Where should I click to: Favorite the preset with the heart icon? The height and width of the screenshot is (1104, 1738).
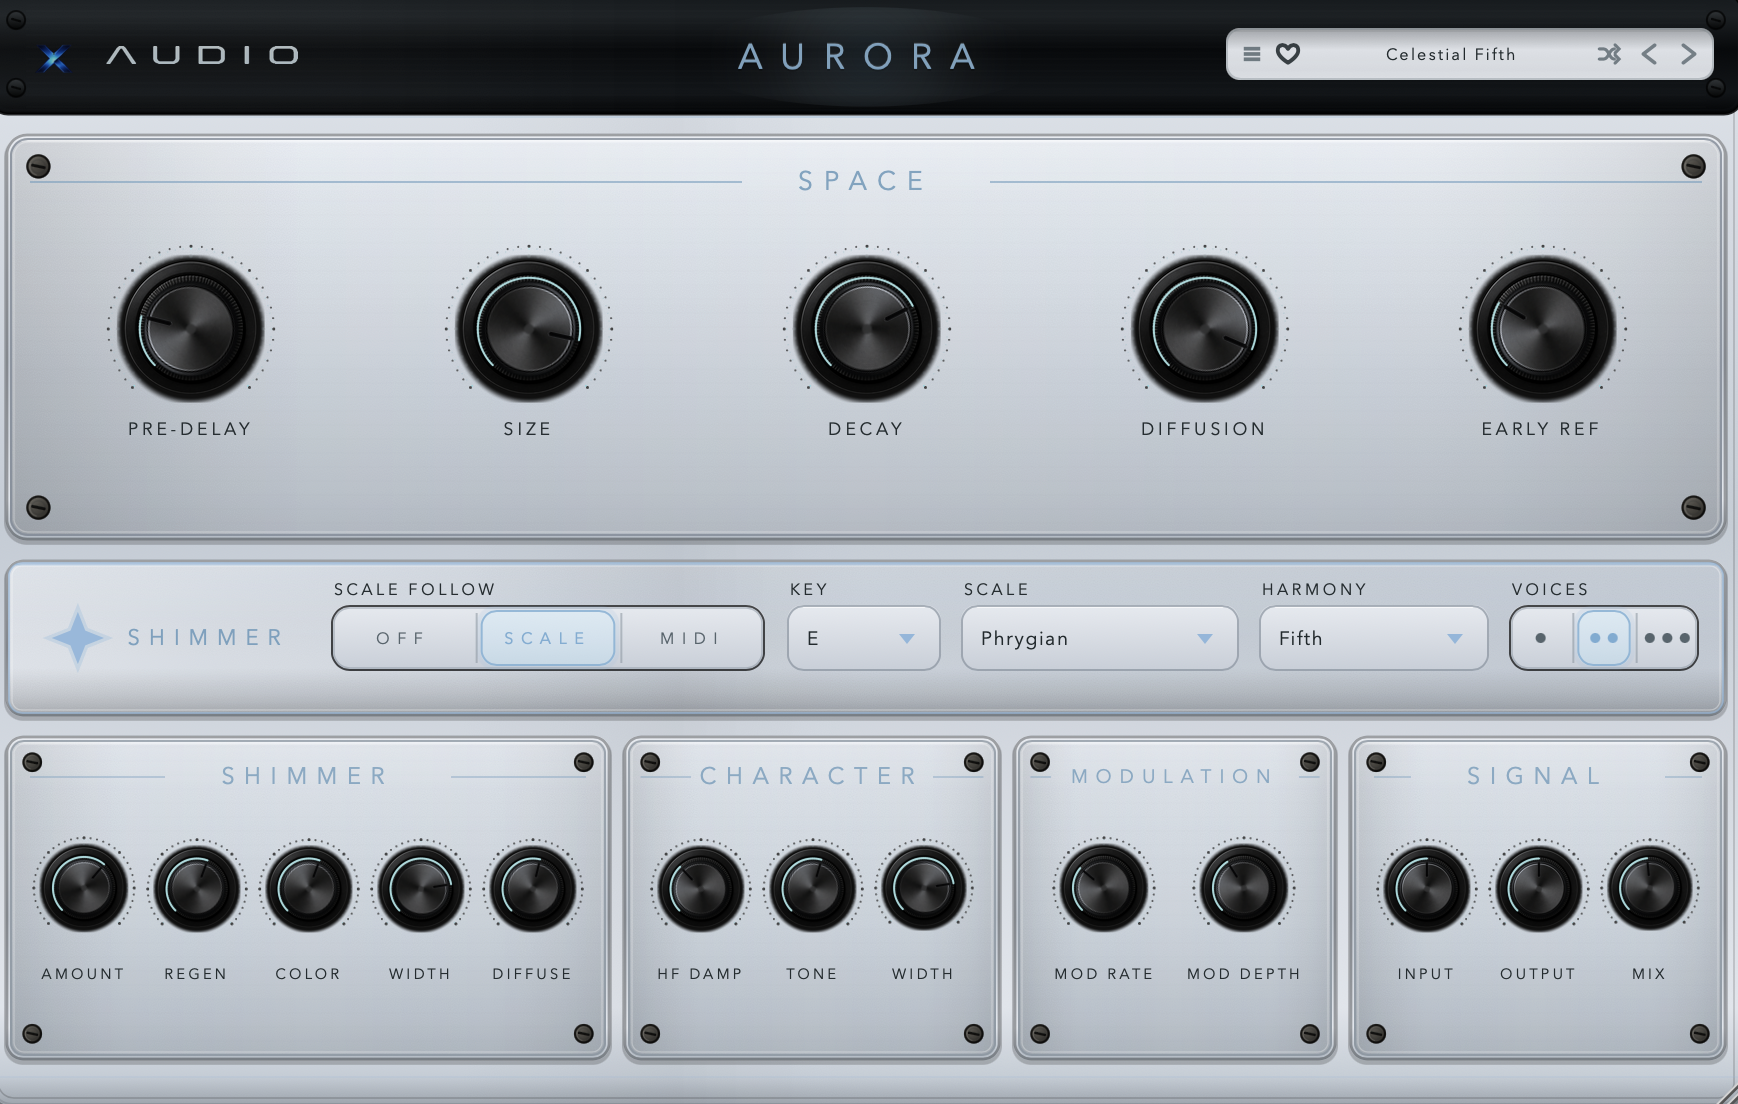[x=1288, y=54]
